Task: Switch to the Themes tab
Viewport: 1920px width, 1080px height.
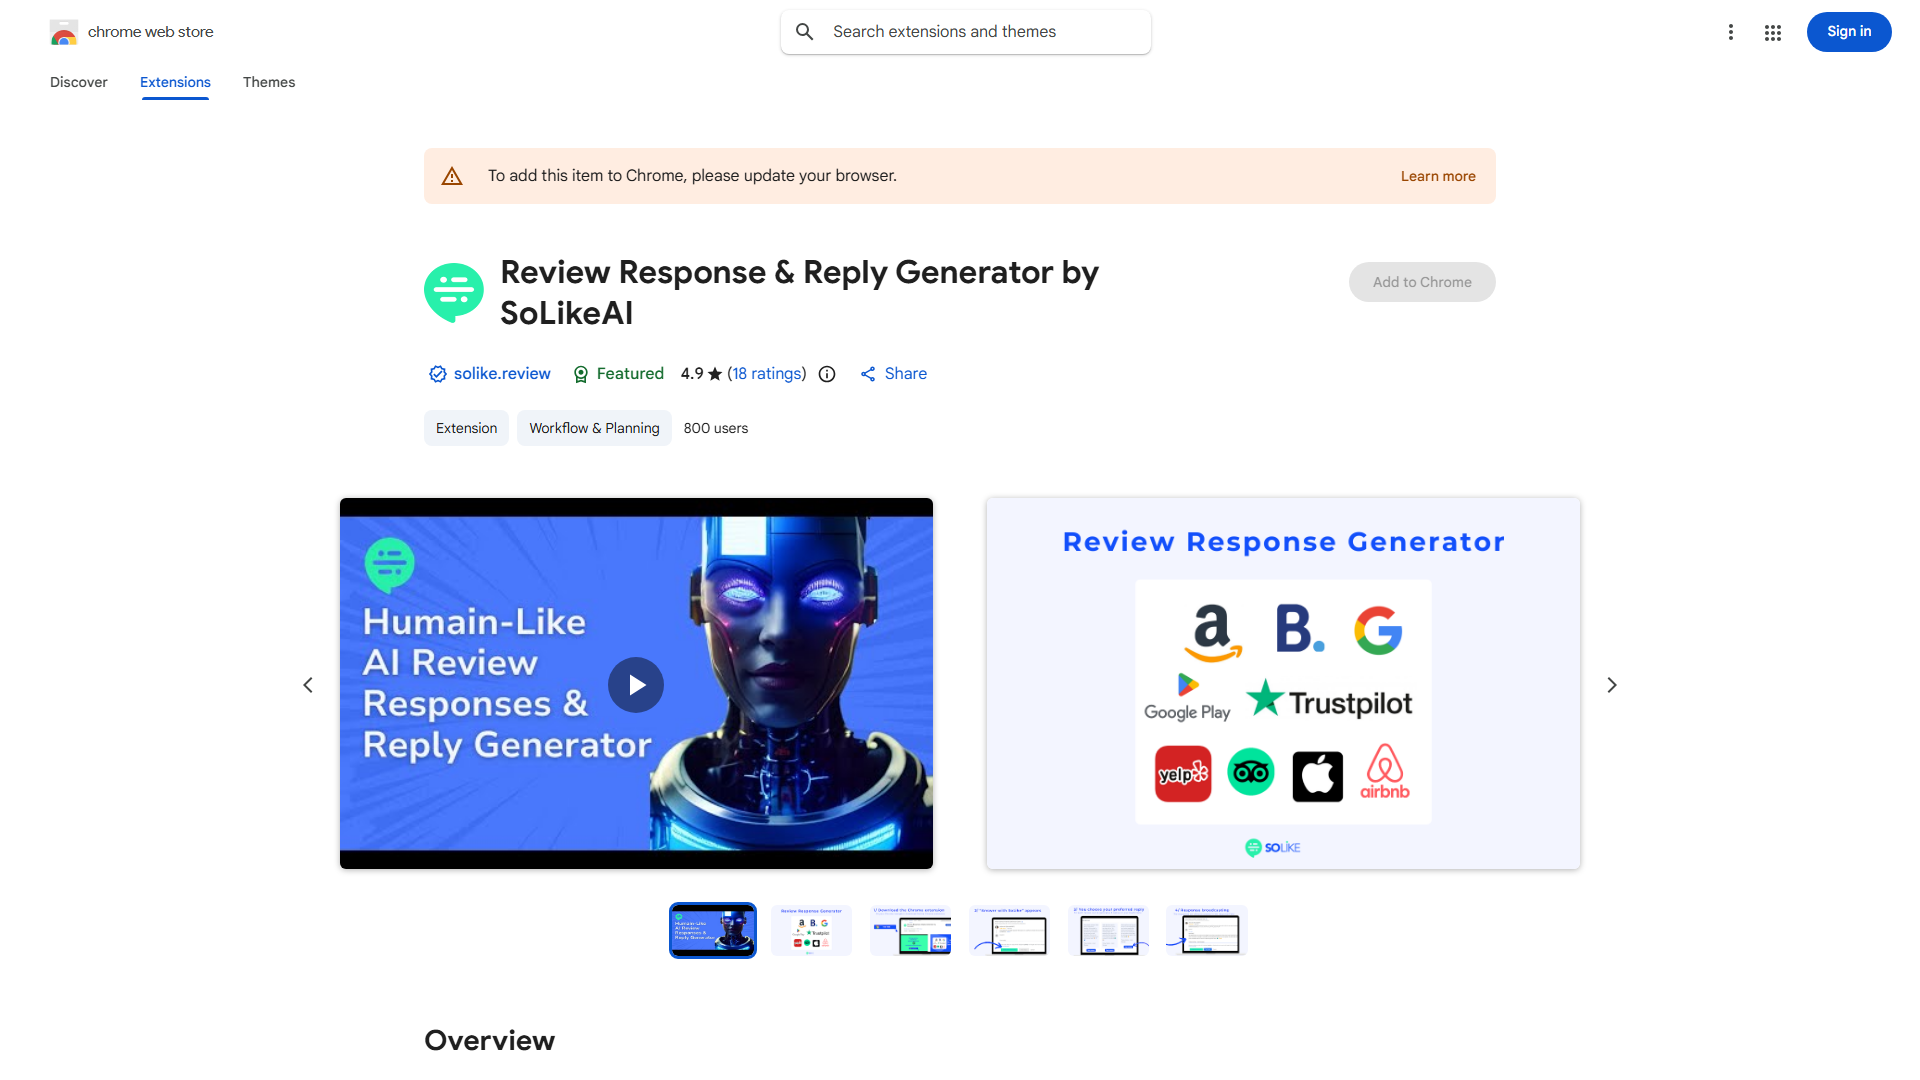Action: (269, 82)
